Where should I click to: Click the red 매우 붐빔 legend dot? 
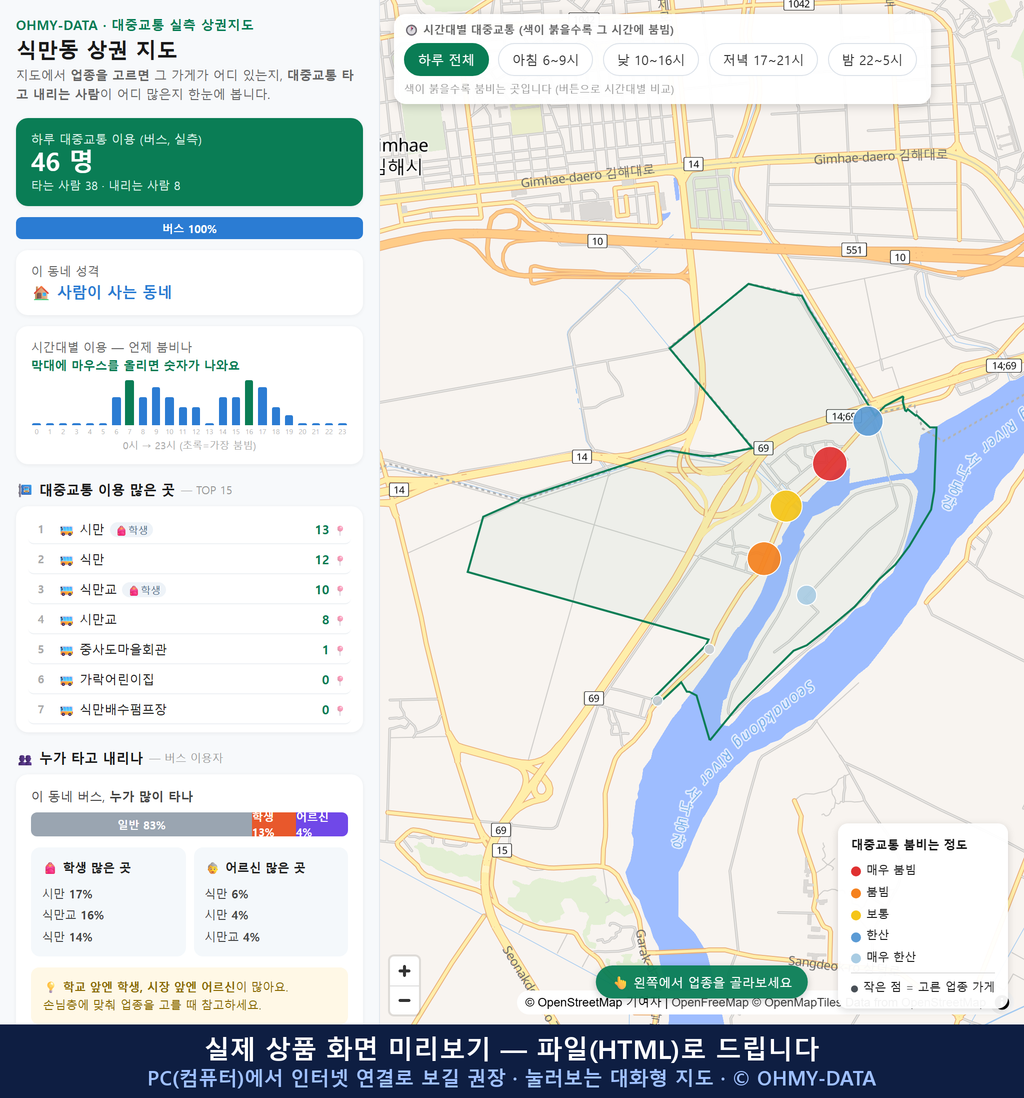[x=856, y=871]
